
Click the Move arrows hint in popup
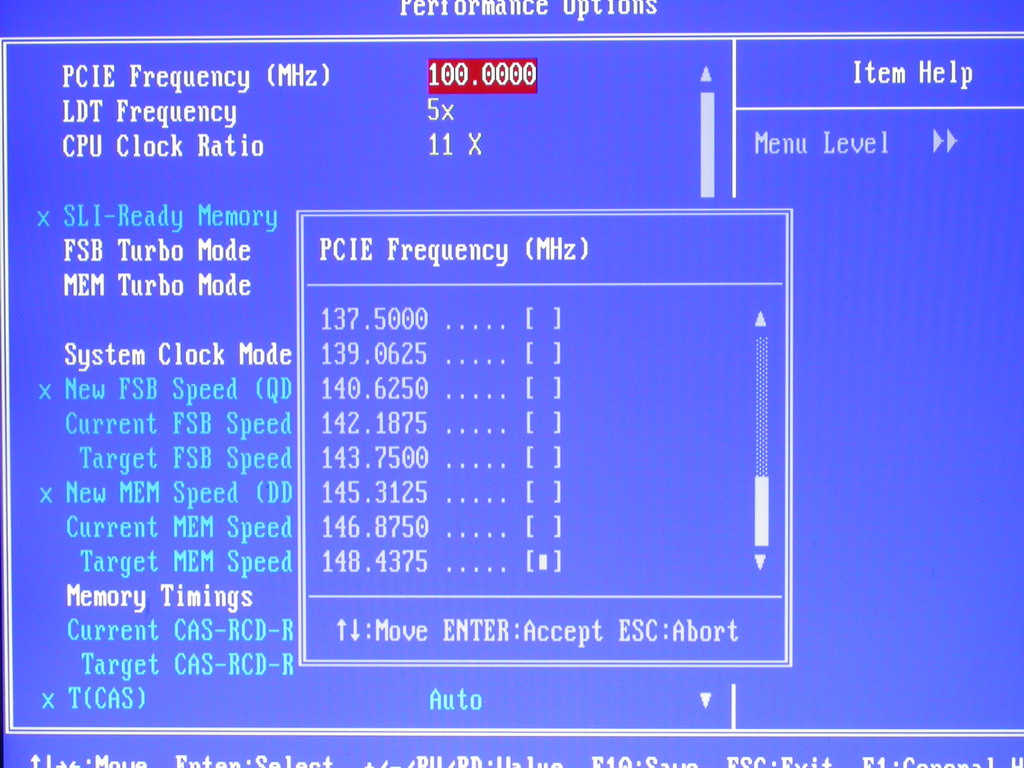[382, 632]
